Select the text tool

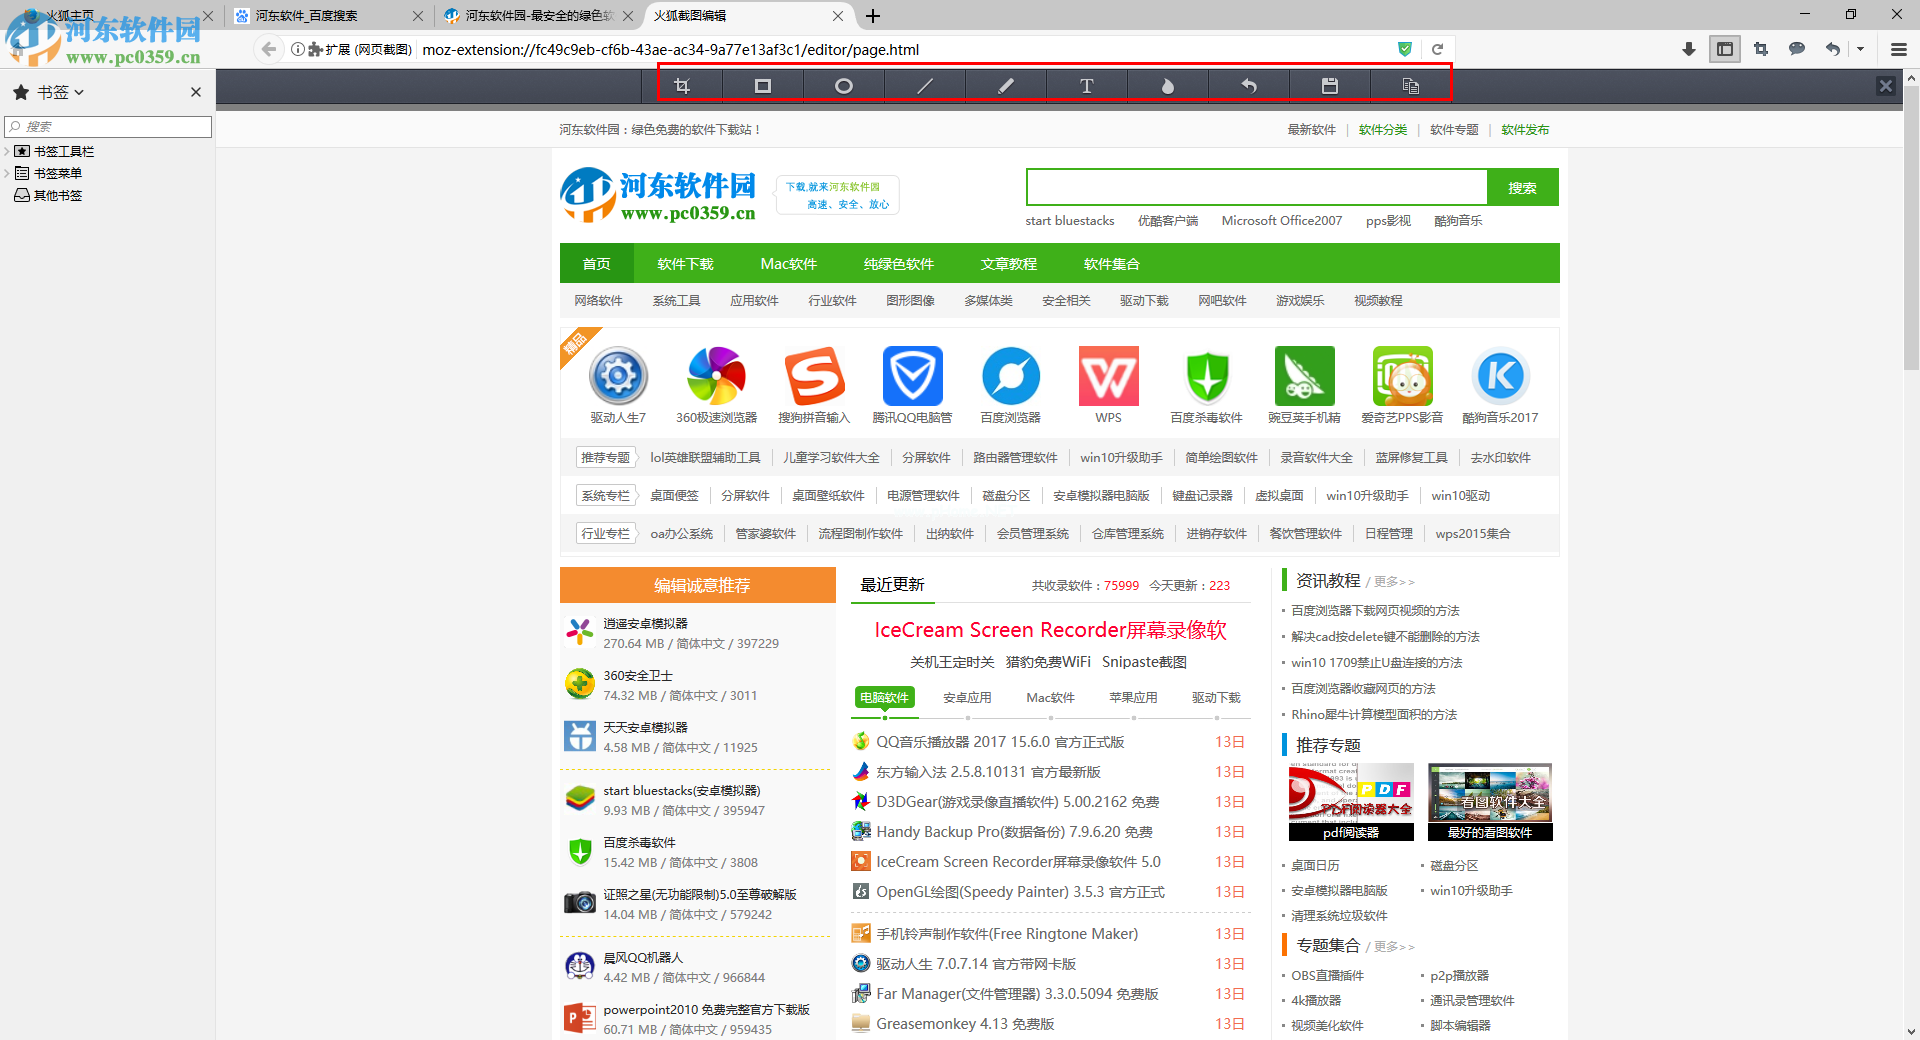pyautogui.click(x=1087, y=86)
